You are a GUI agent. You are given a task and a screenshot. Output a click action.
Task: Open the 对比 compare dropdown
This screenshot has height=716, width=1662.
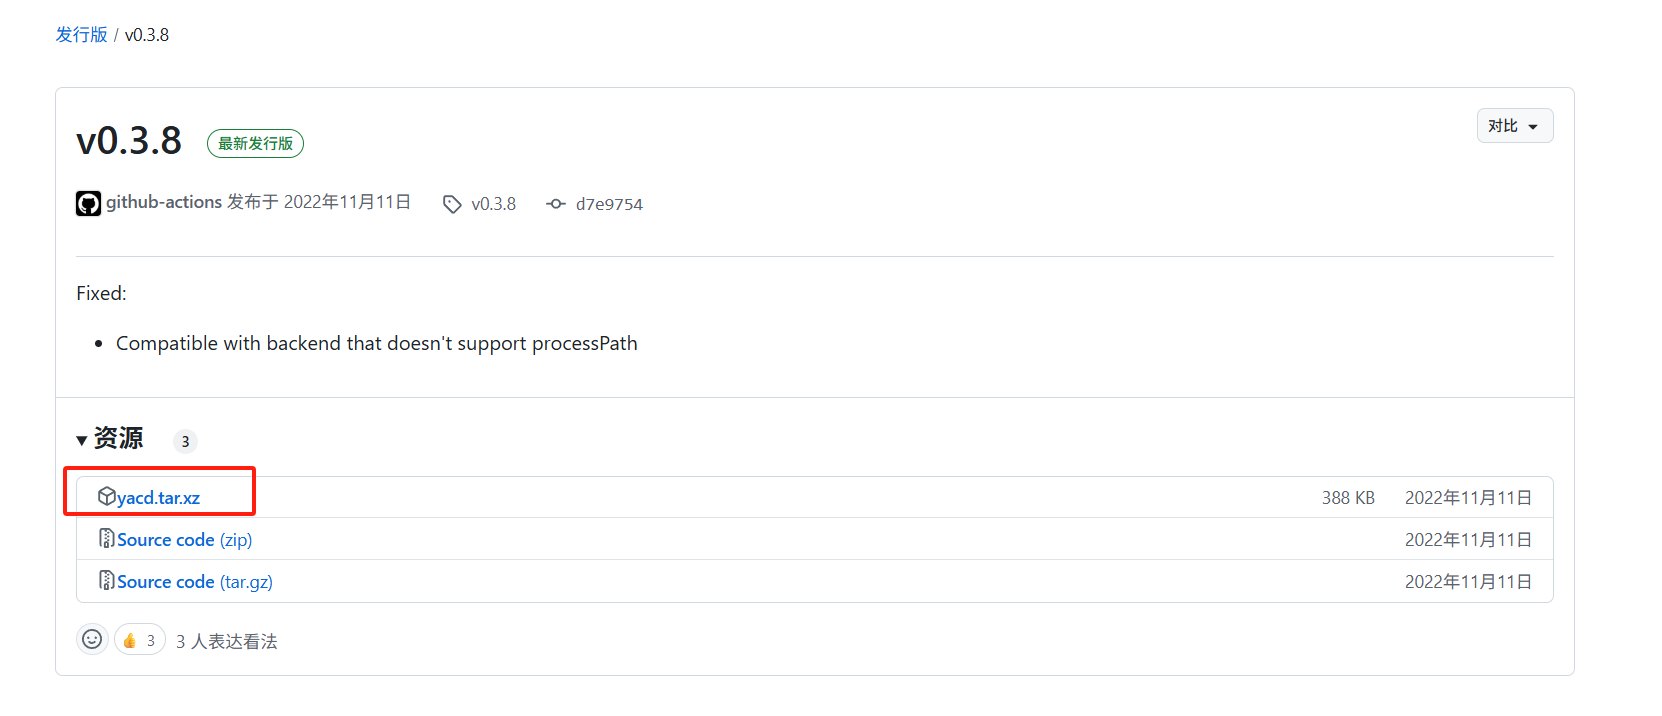point(1515,126)
